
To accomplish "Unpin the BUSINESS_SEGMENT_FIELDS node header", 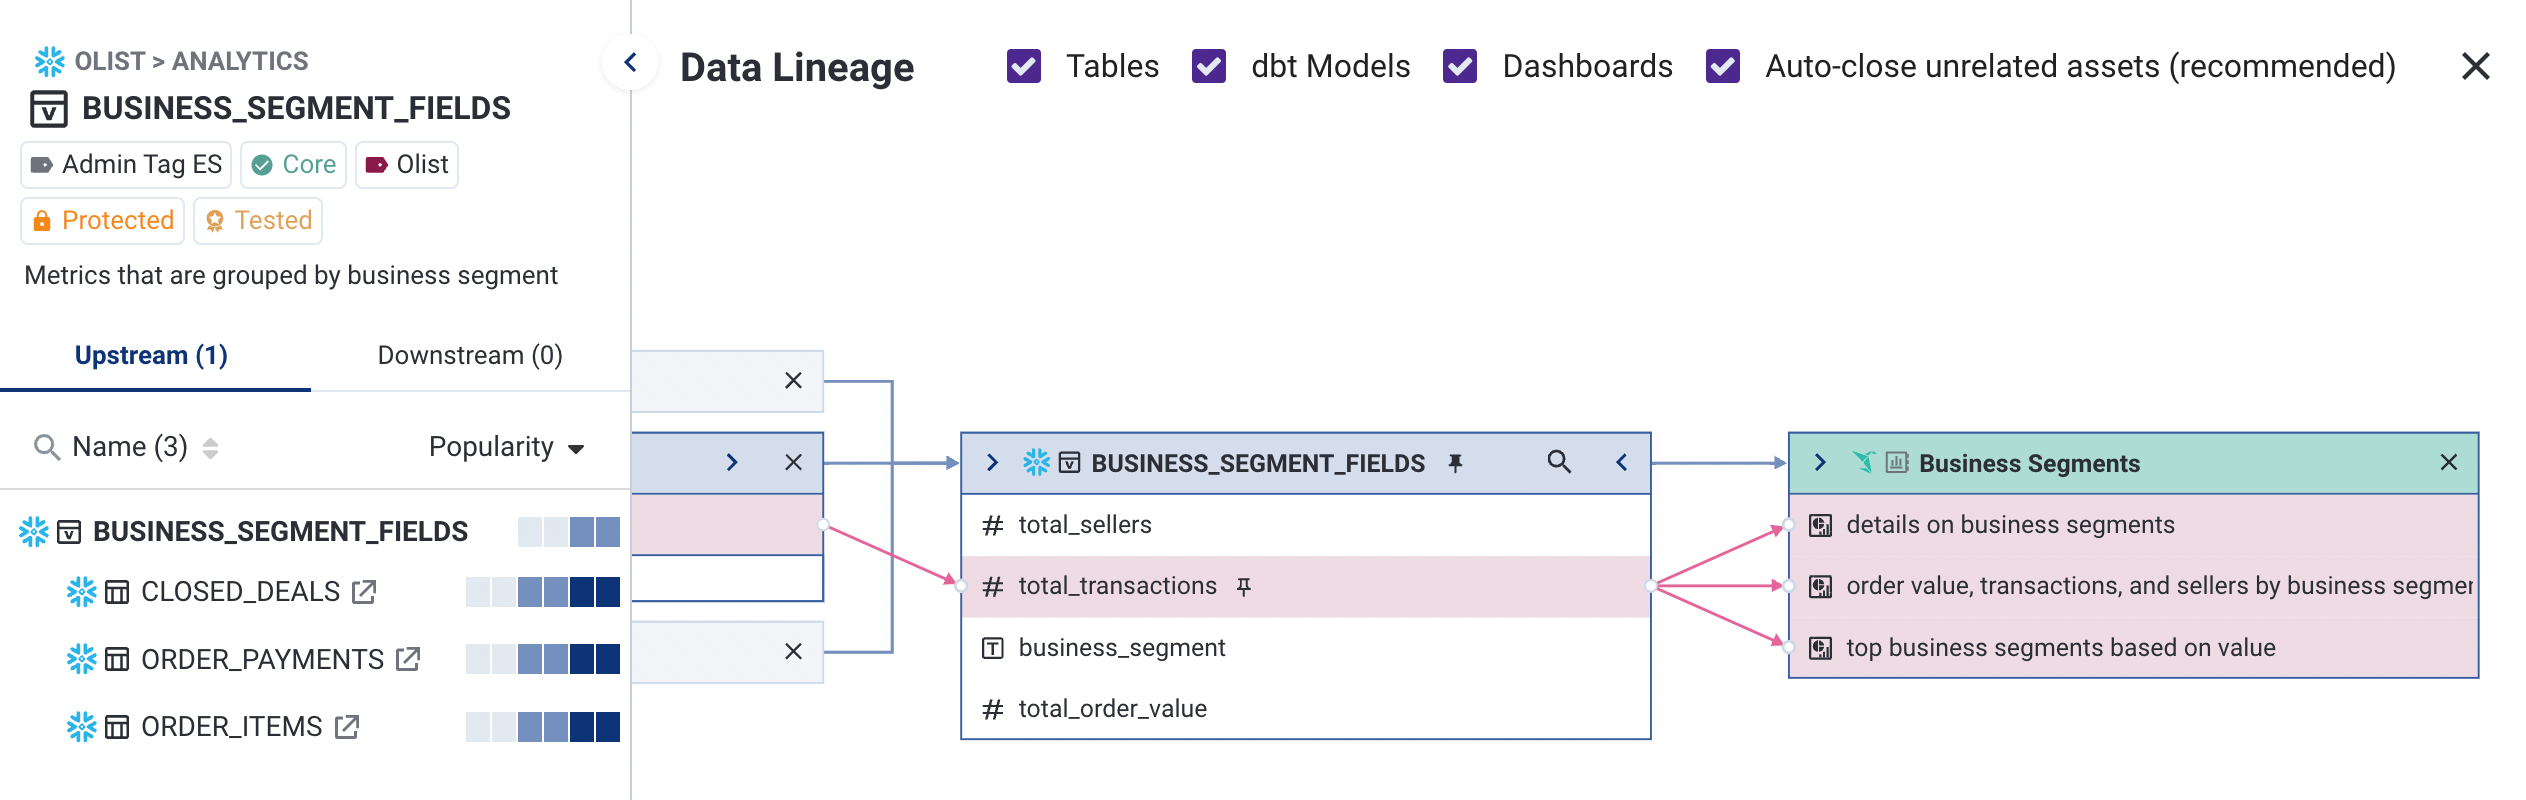I will click(x=1456, y=463).
